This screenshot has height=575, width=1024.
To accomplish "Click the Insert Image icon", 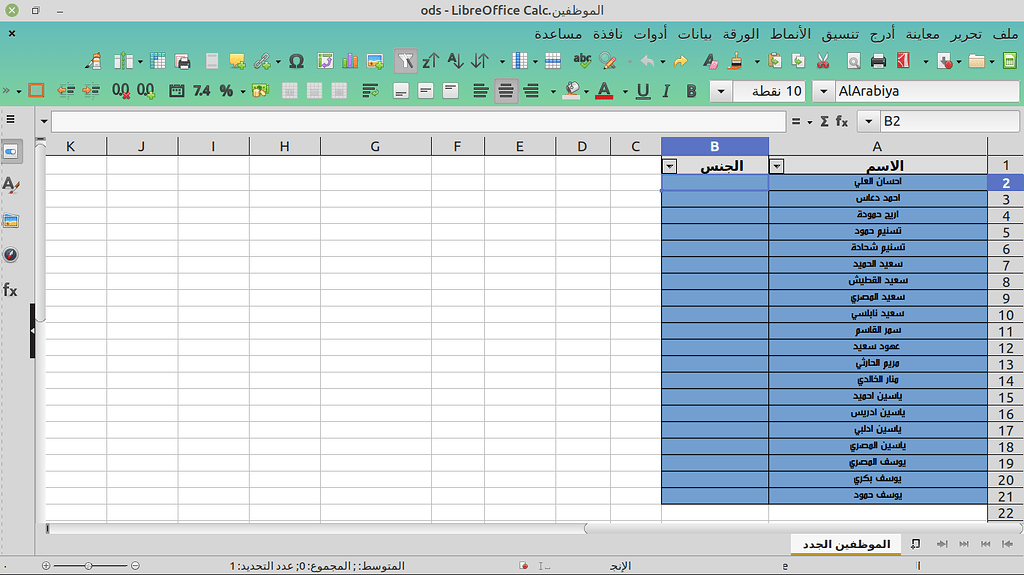I will (376, 61).
